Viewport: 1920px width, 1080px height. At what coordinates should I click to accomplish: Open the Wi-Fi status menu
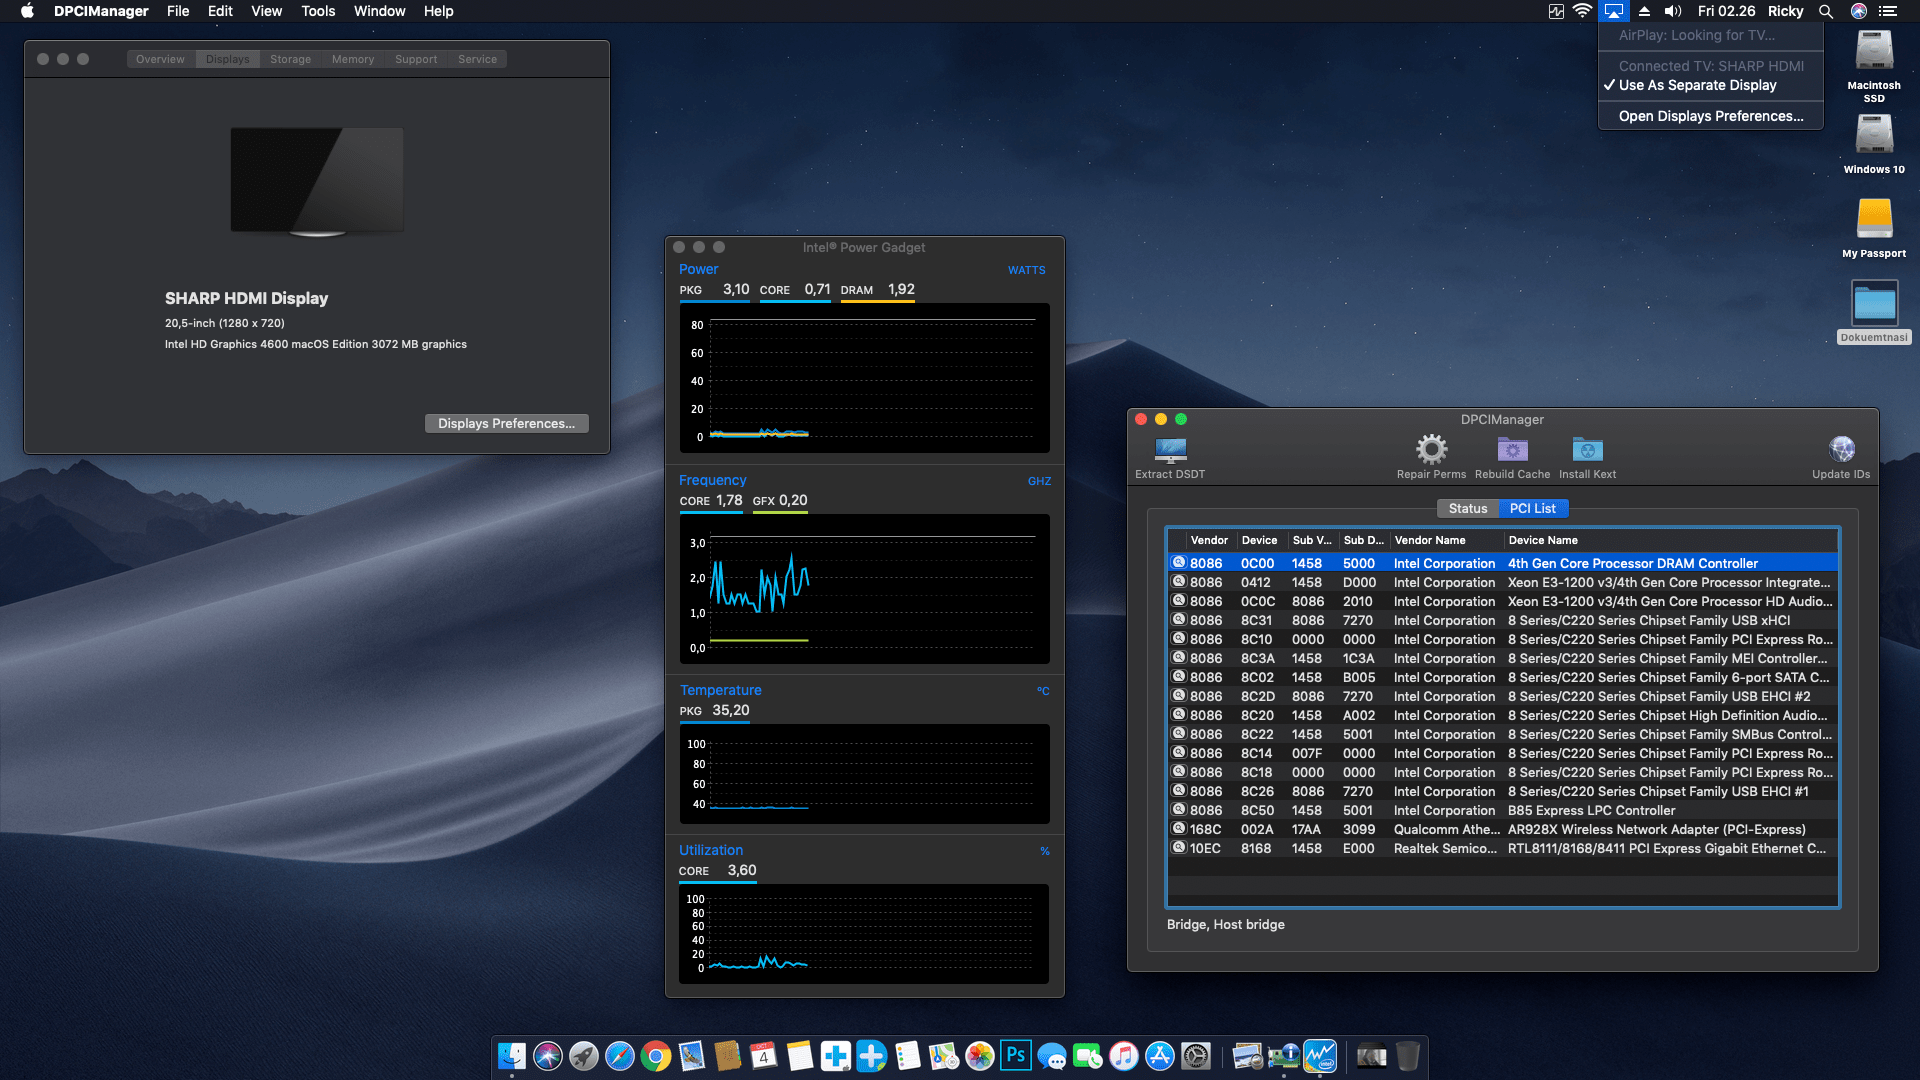click(x=1582, y=11)
